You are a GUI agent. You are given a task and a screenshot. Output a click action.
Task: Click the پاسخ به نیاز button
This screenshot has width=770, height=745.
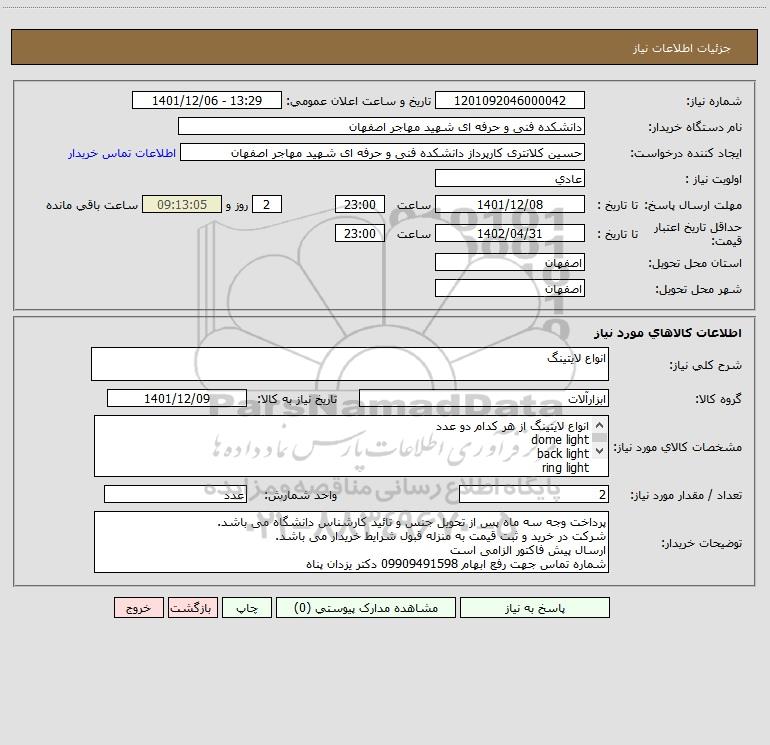[535, 607]
